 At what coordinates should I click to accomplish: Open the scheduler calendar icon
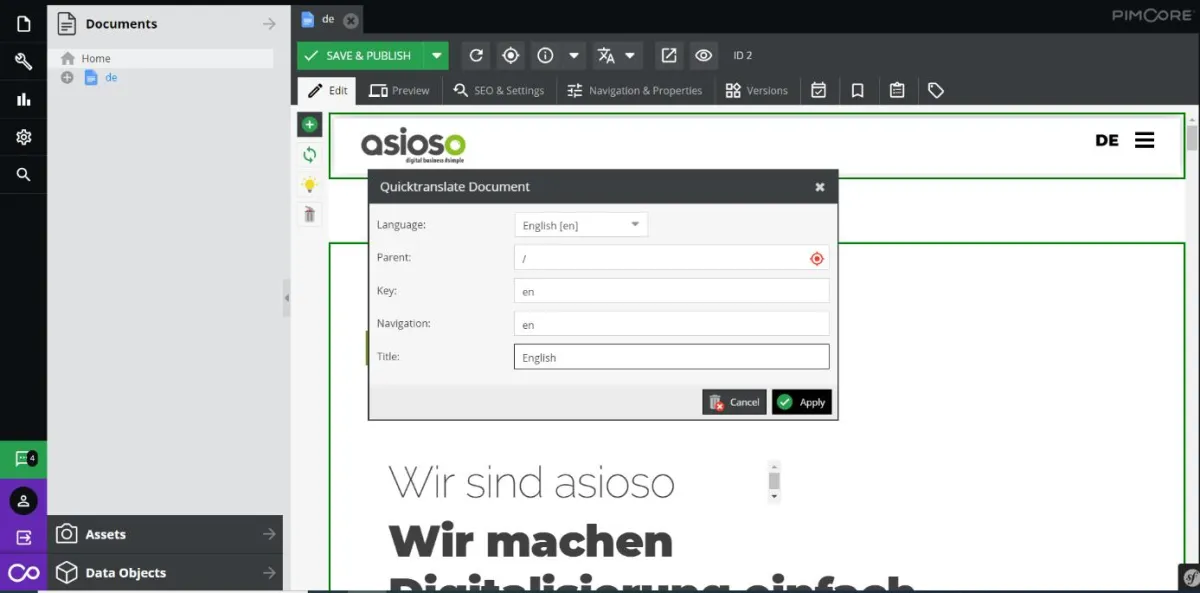tap(819, 90)
